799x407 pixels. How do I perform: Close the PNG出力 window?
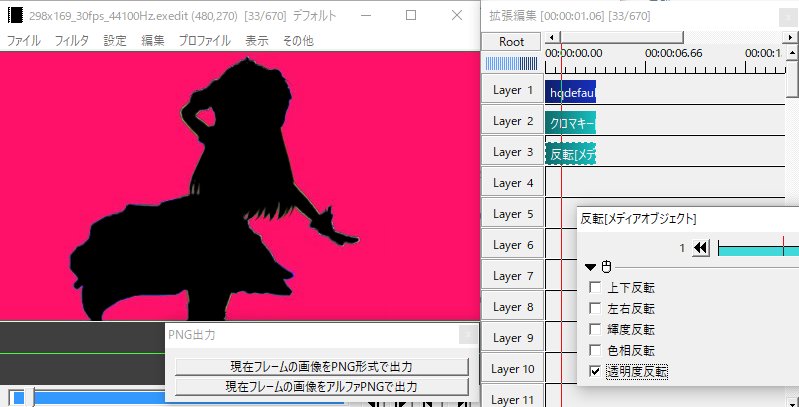468,335
